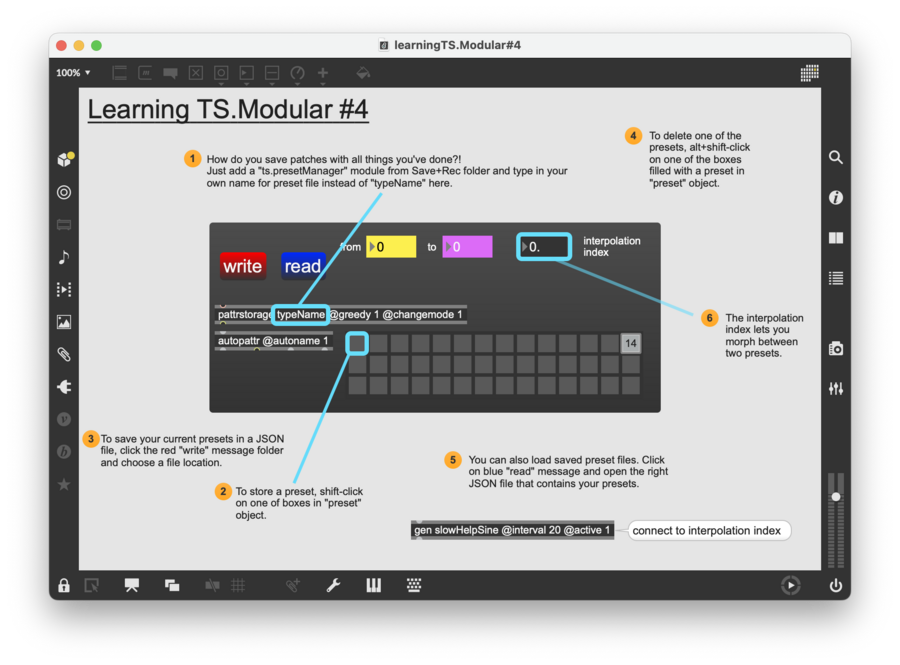
Task: Select preset slot 14 in preset grid
Action: 630,344
